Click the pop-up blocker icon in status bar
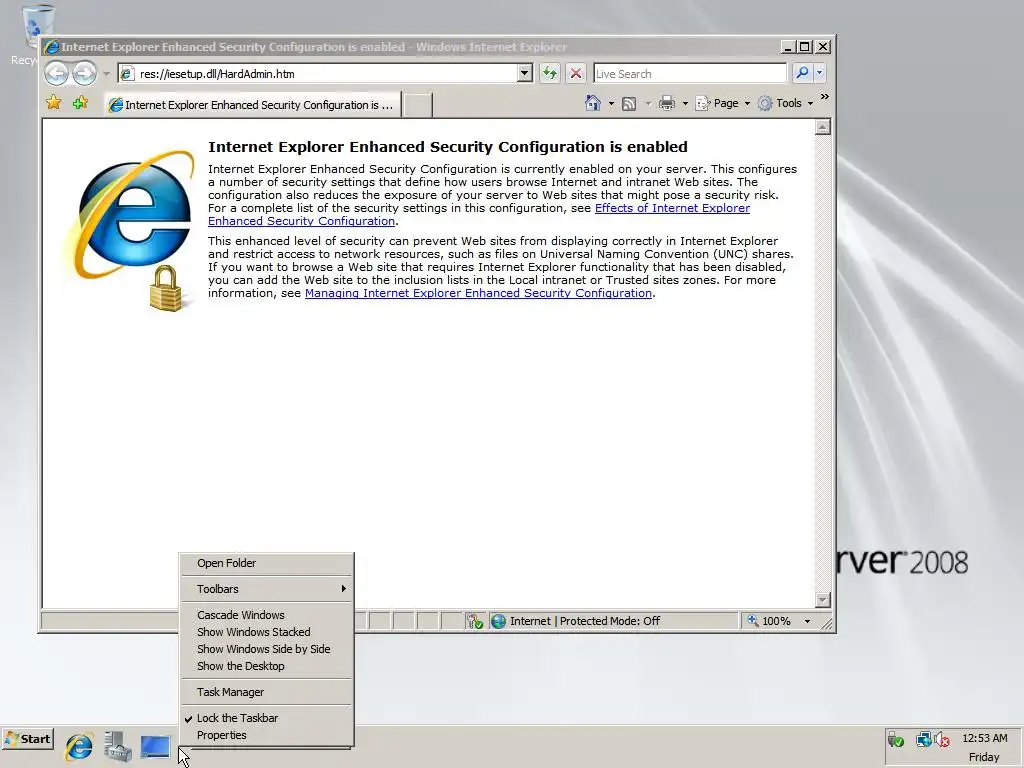The width and height of the screenshot is (1024, 768). coord(475,621)
